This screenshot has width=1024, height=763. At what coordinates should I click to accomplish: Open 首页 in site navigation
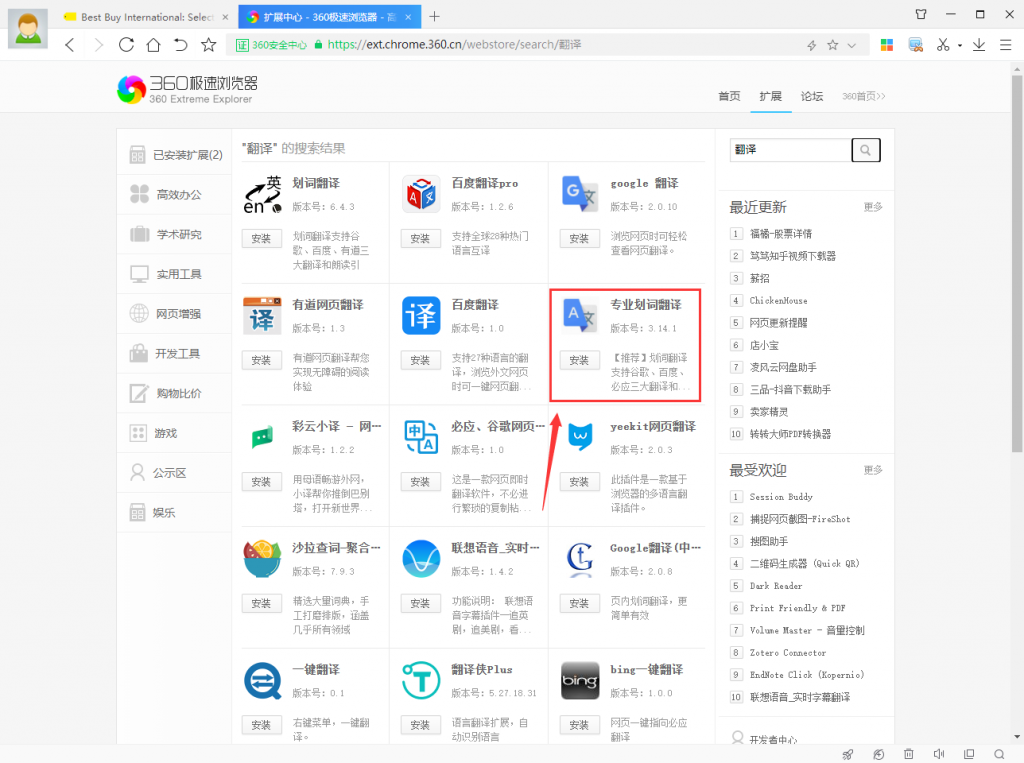729,96
